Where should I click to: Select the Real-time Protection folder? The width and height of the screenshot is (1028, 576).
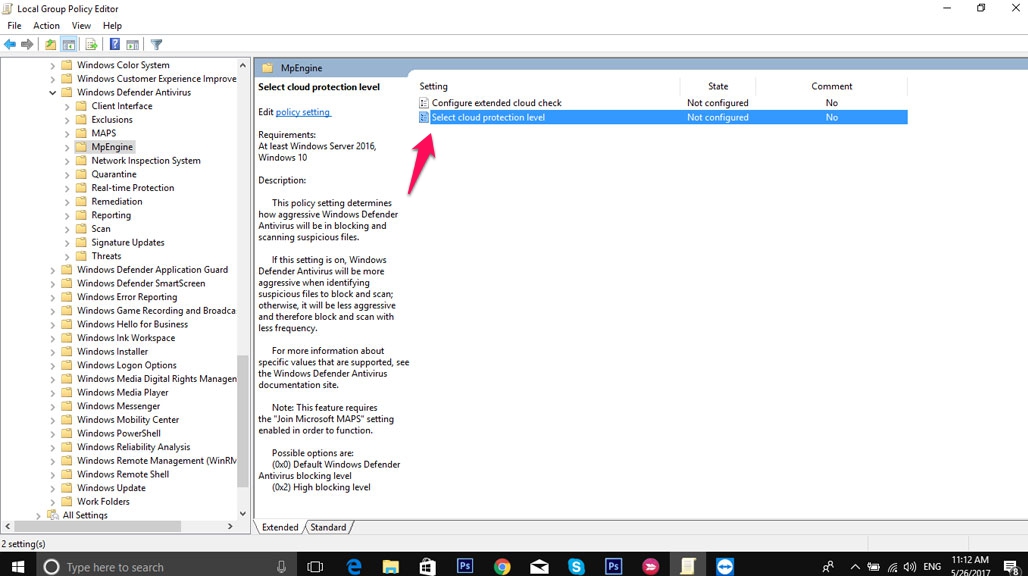point(132,187)
